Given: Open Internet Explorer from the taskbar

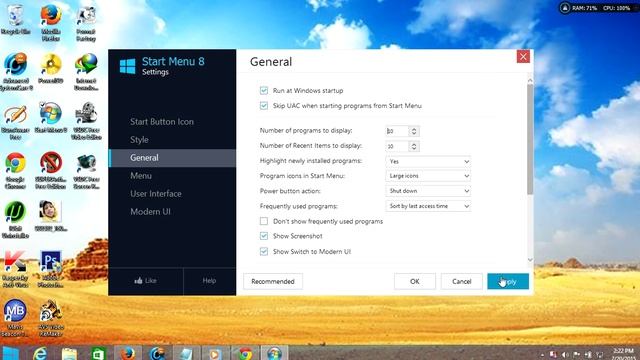Looking at the screenshot, I should pos(40,353).
